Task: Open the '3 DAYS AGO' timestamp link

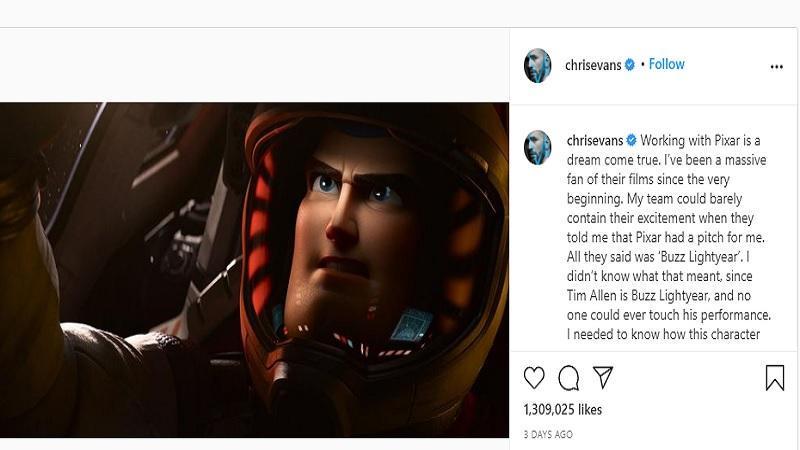Action: (548, 435)
